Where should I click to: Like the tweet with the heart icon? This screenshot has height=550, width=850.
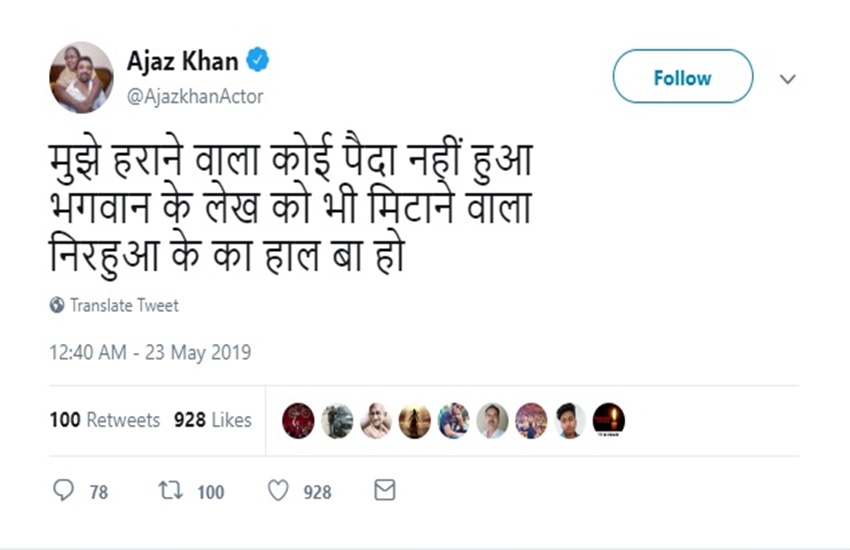coord(277,491)
